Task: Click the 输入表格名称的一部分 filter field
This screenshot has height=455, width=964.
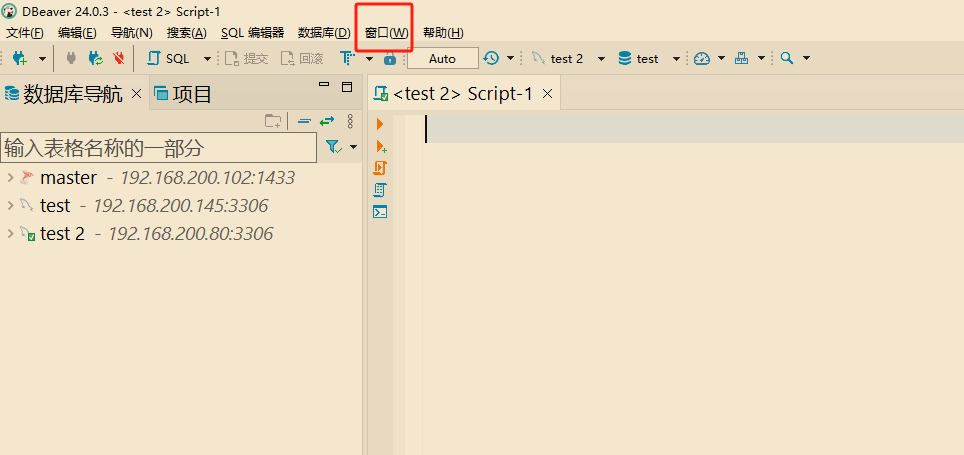Action: [159, 148]
